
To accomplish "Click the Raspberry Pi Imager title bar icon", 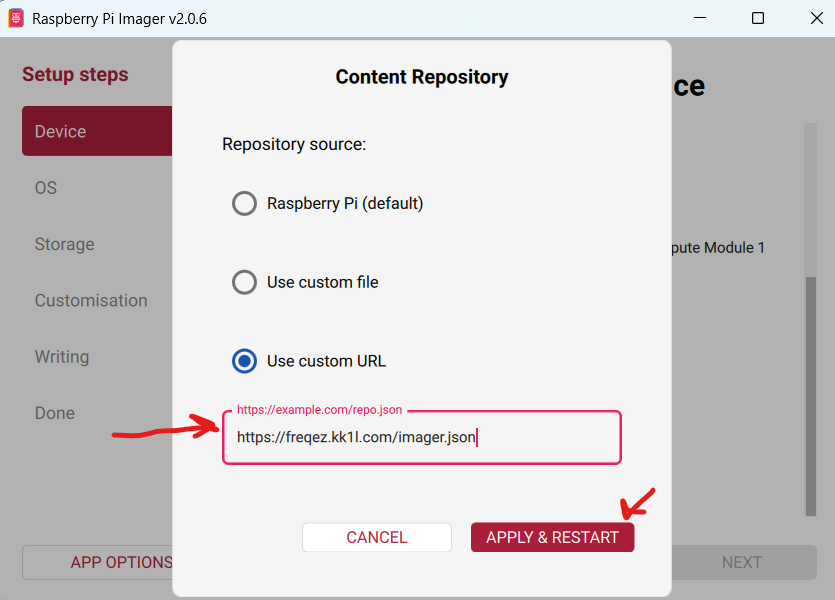I will (x=16, y=18).
